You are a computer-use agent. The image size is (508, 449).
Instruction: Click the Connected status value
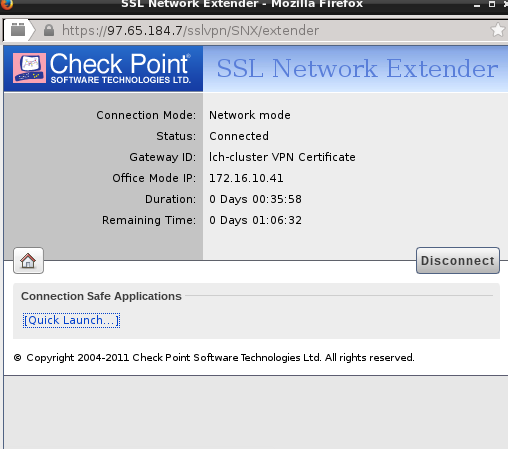pyautogui.click(x=239, y=136)
